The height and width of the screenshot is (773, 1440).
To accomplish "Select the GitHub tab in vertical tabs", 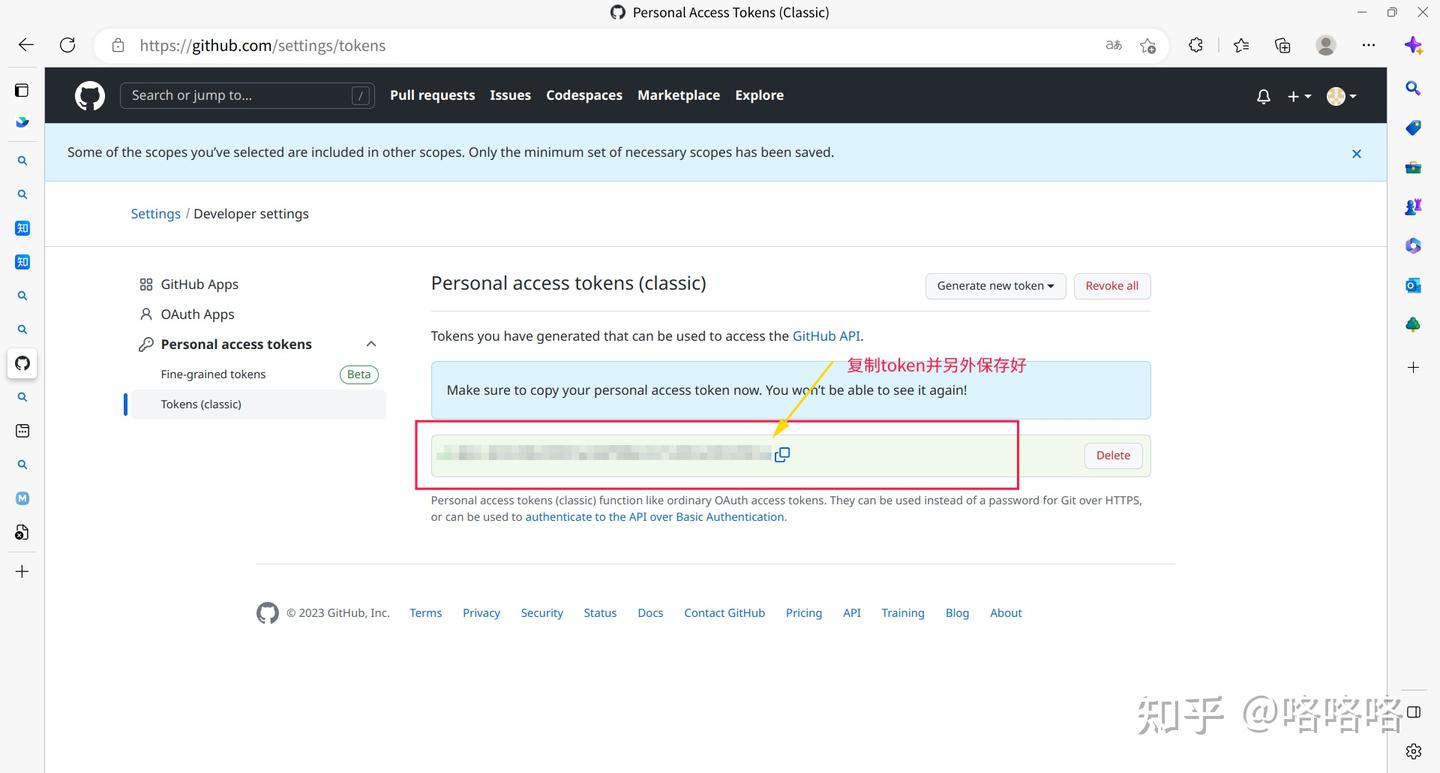I will coord(22,363).
